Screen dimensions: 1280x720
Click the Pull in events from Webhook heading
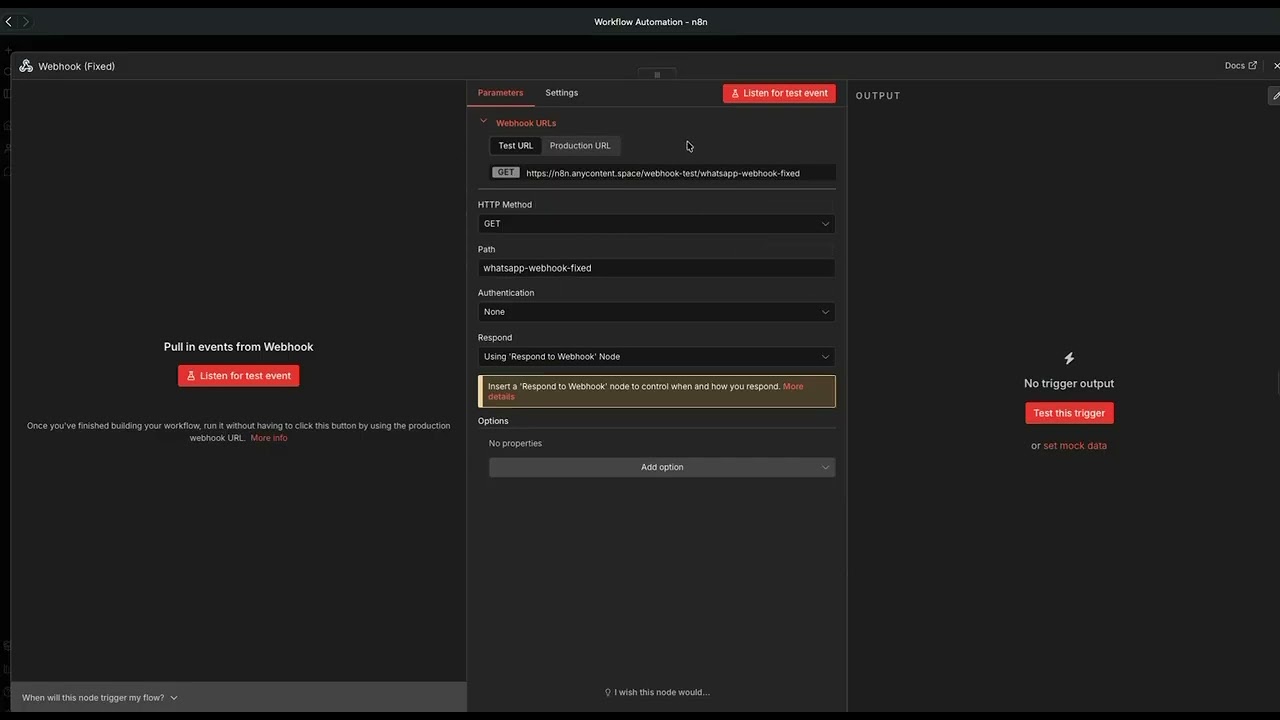point(238,347)
